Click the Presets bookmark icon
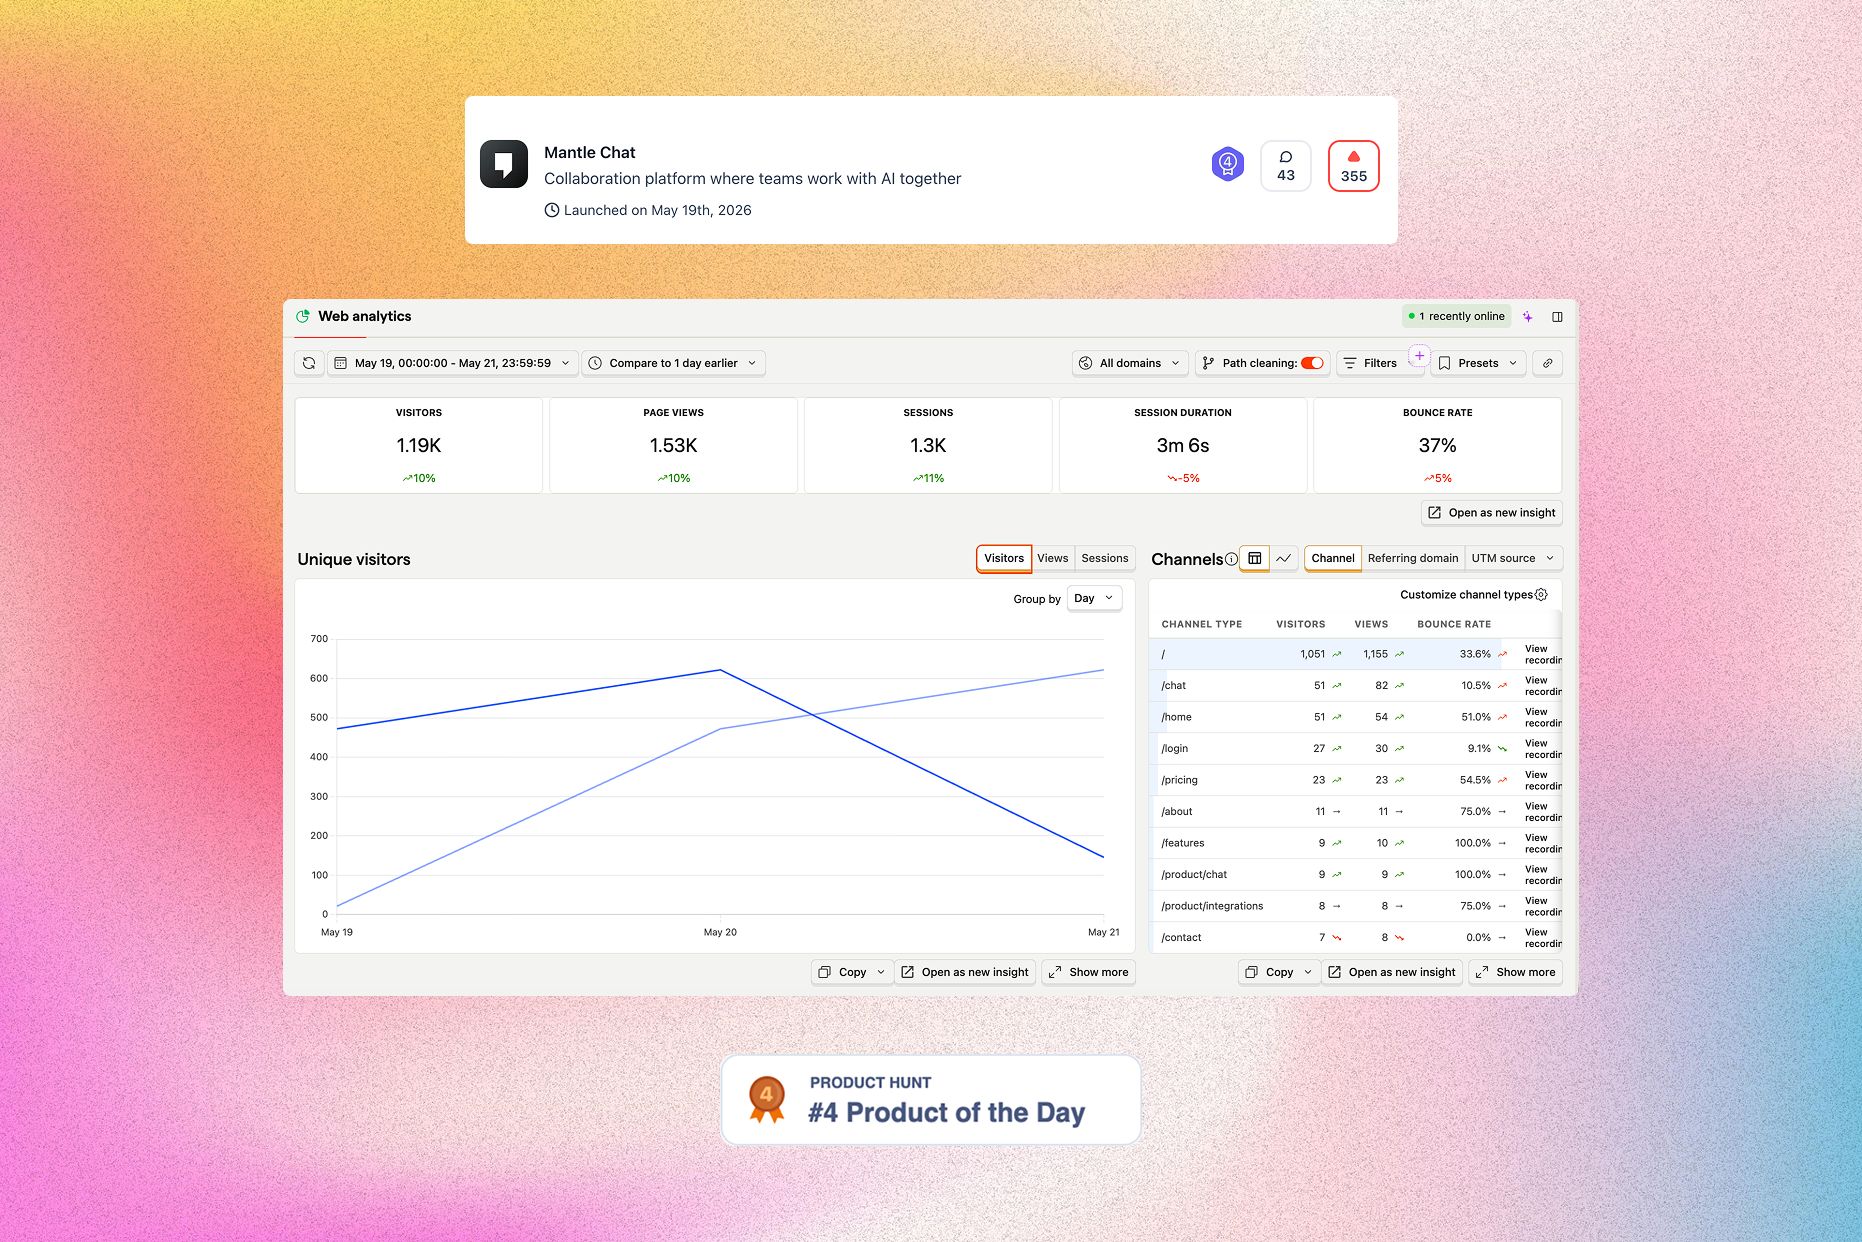Viewport: 1862px width, 1242px height. tap(1444, 363)
